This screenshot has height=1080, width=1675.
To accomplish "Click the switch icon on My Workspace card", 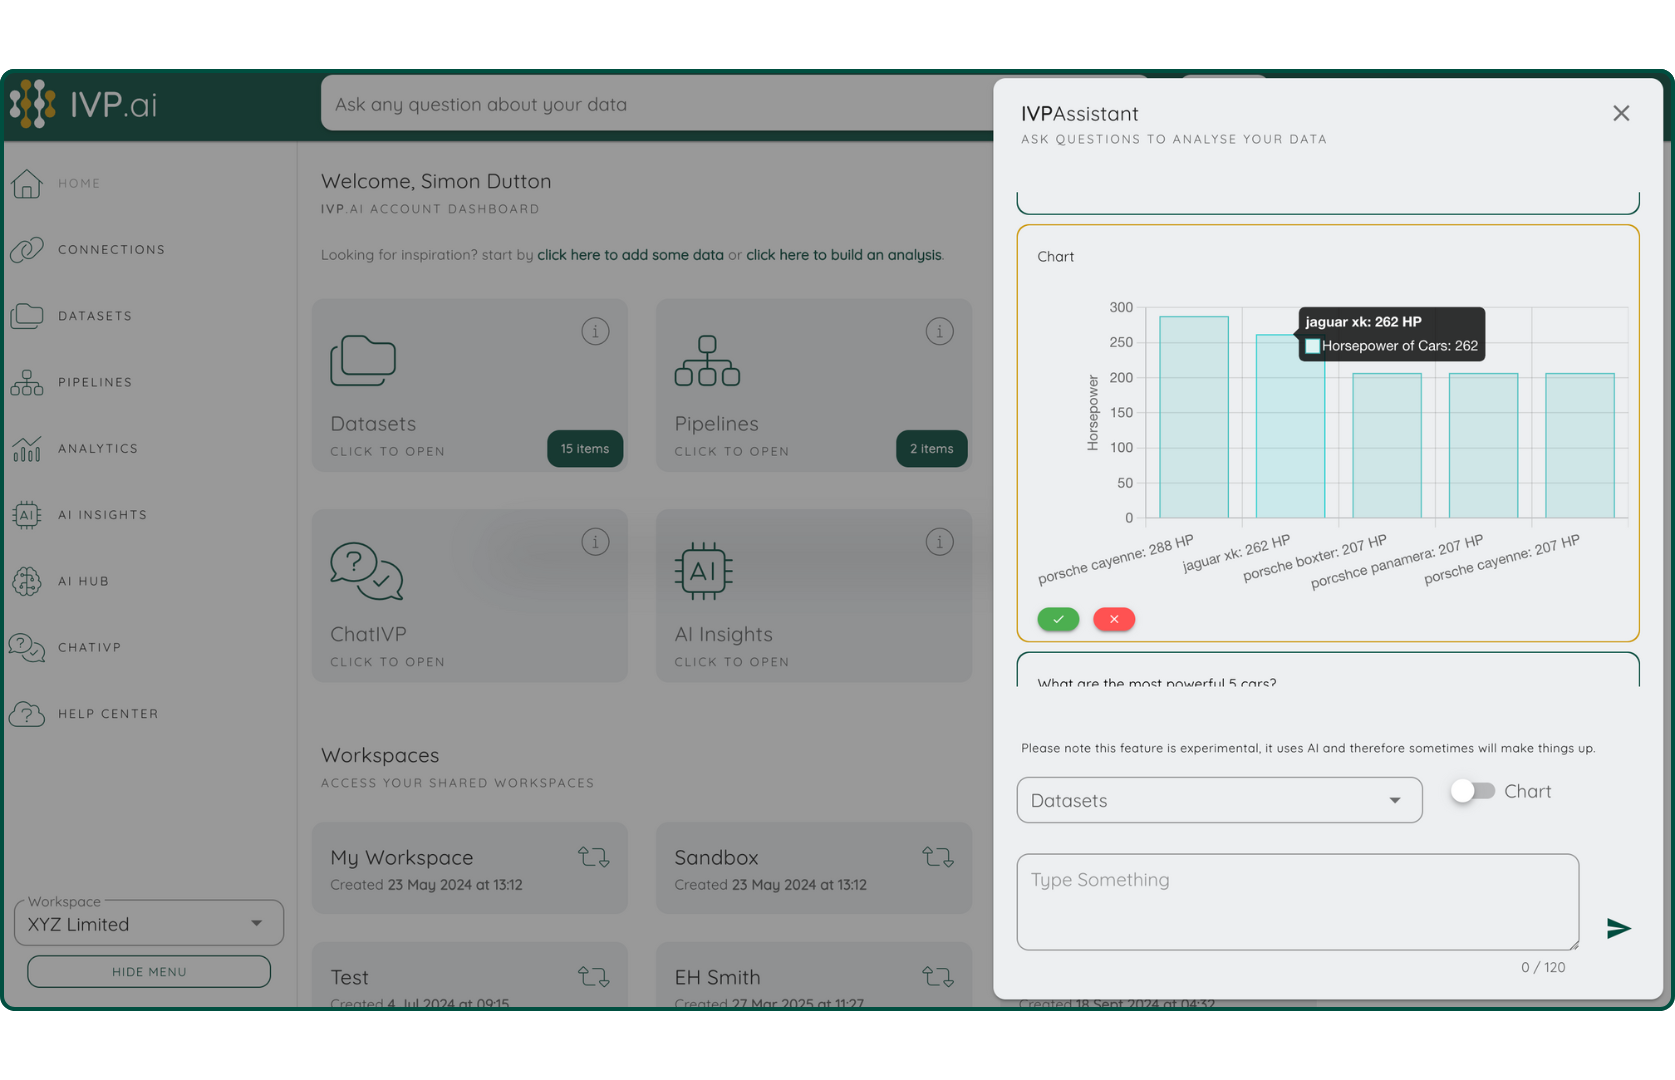I will pos(594,857).
